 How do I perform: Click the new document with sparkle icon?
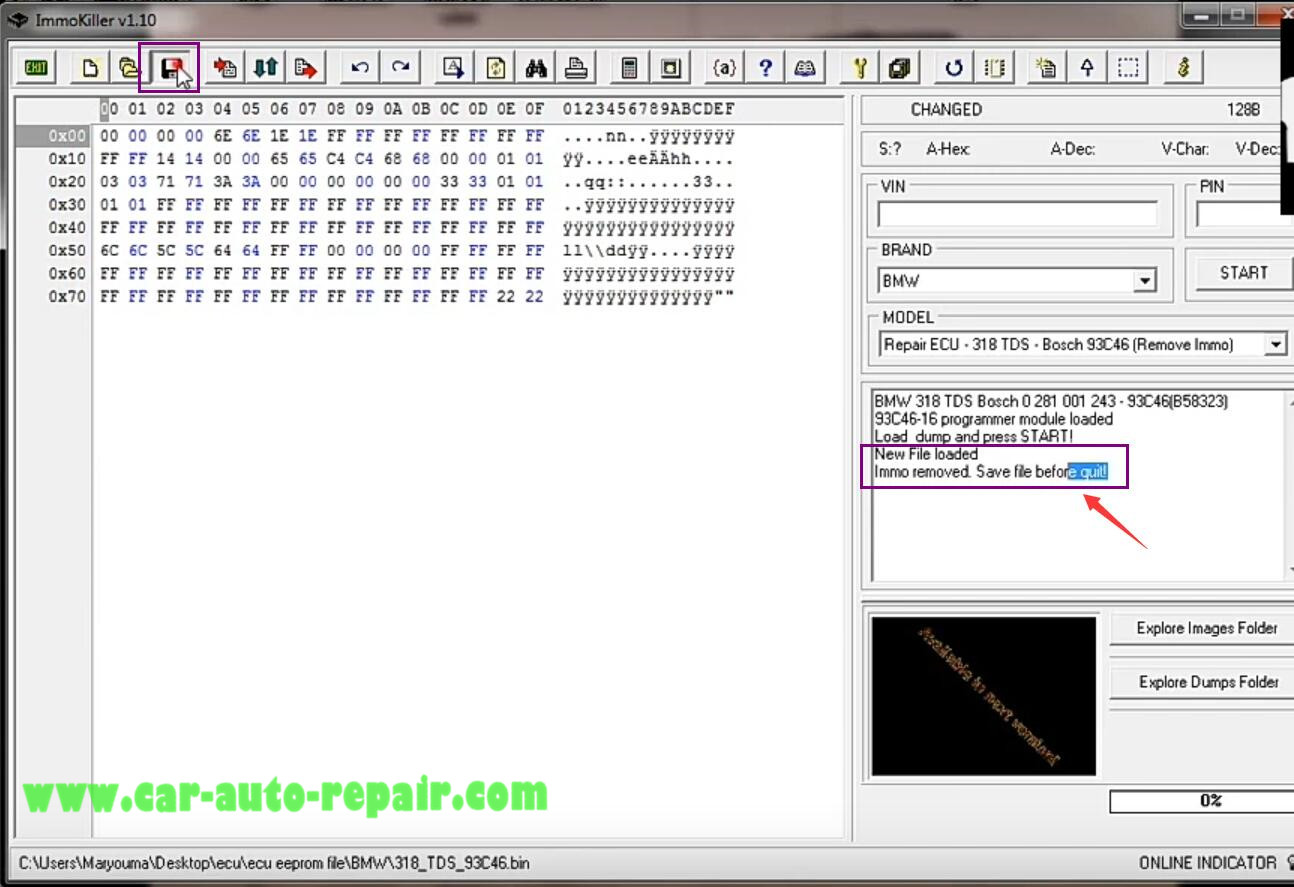pos(1047,68)
